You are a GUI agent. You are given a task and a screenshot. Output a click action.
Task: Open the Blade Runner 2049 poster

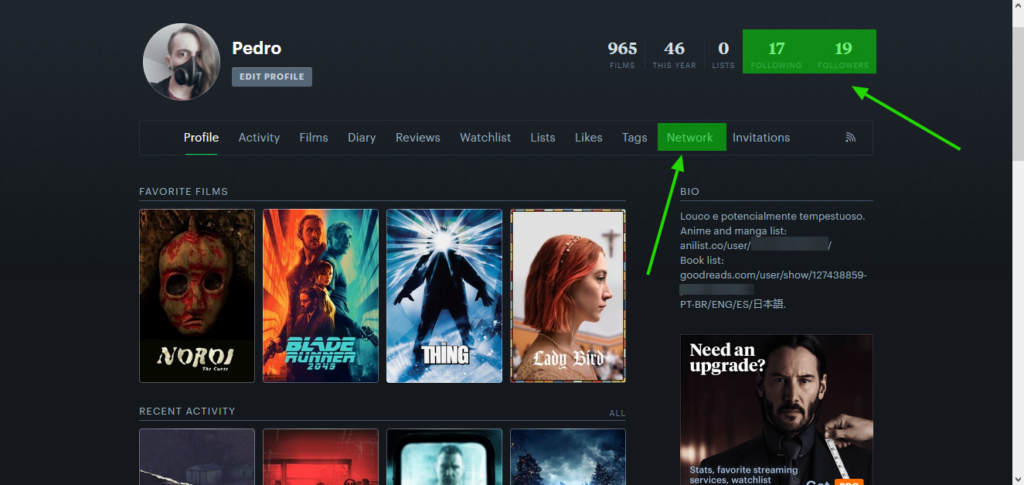pos(321,295)
